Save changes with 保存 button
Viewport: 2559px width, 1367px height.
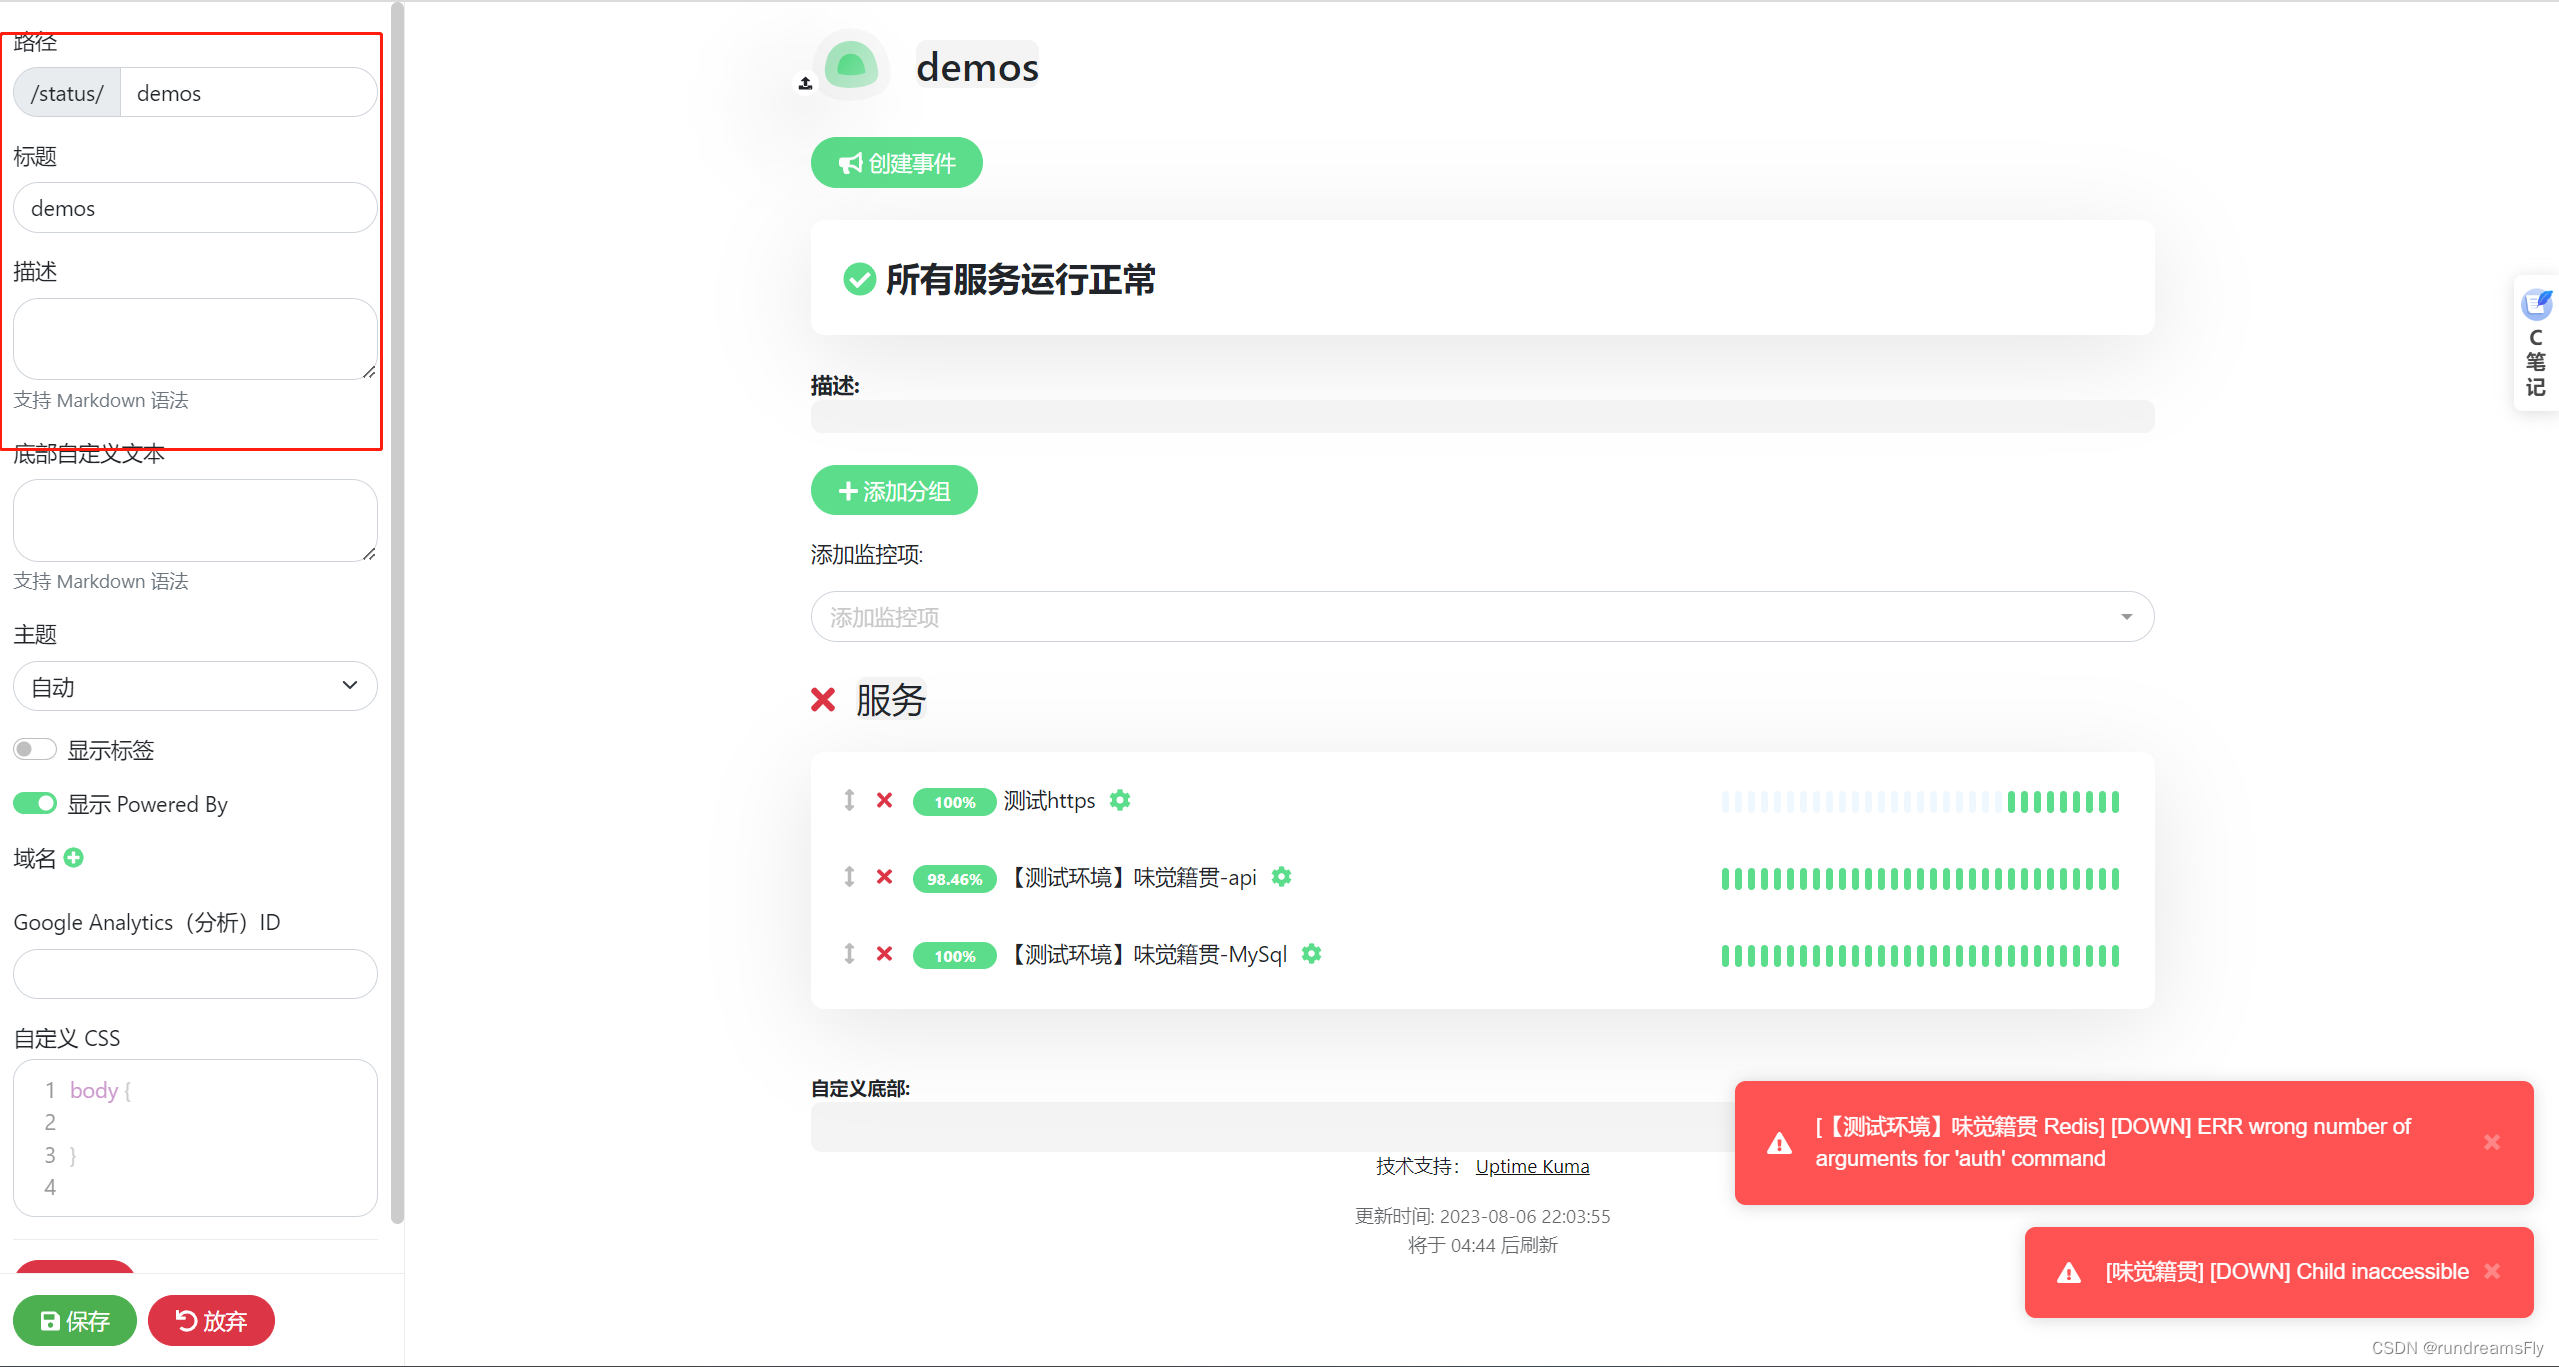[x=75, y=1321]
